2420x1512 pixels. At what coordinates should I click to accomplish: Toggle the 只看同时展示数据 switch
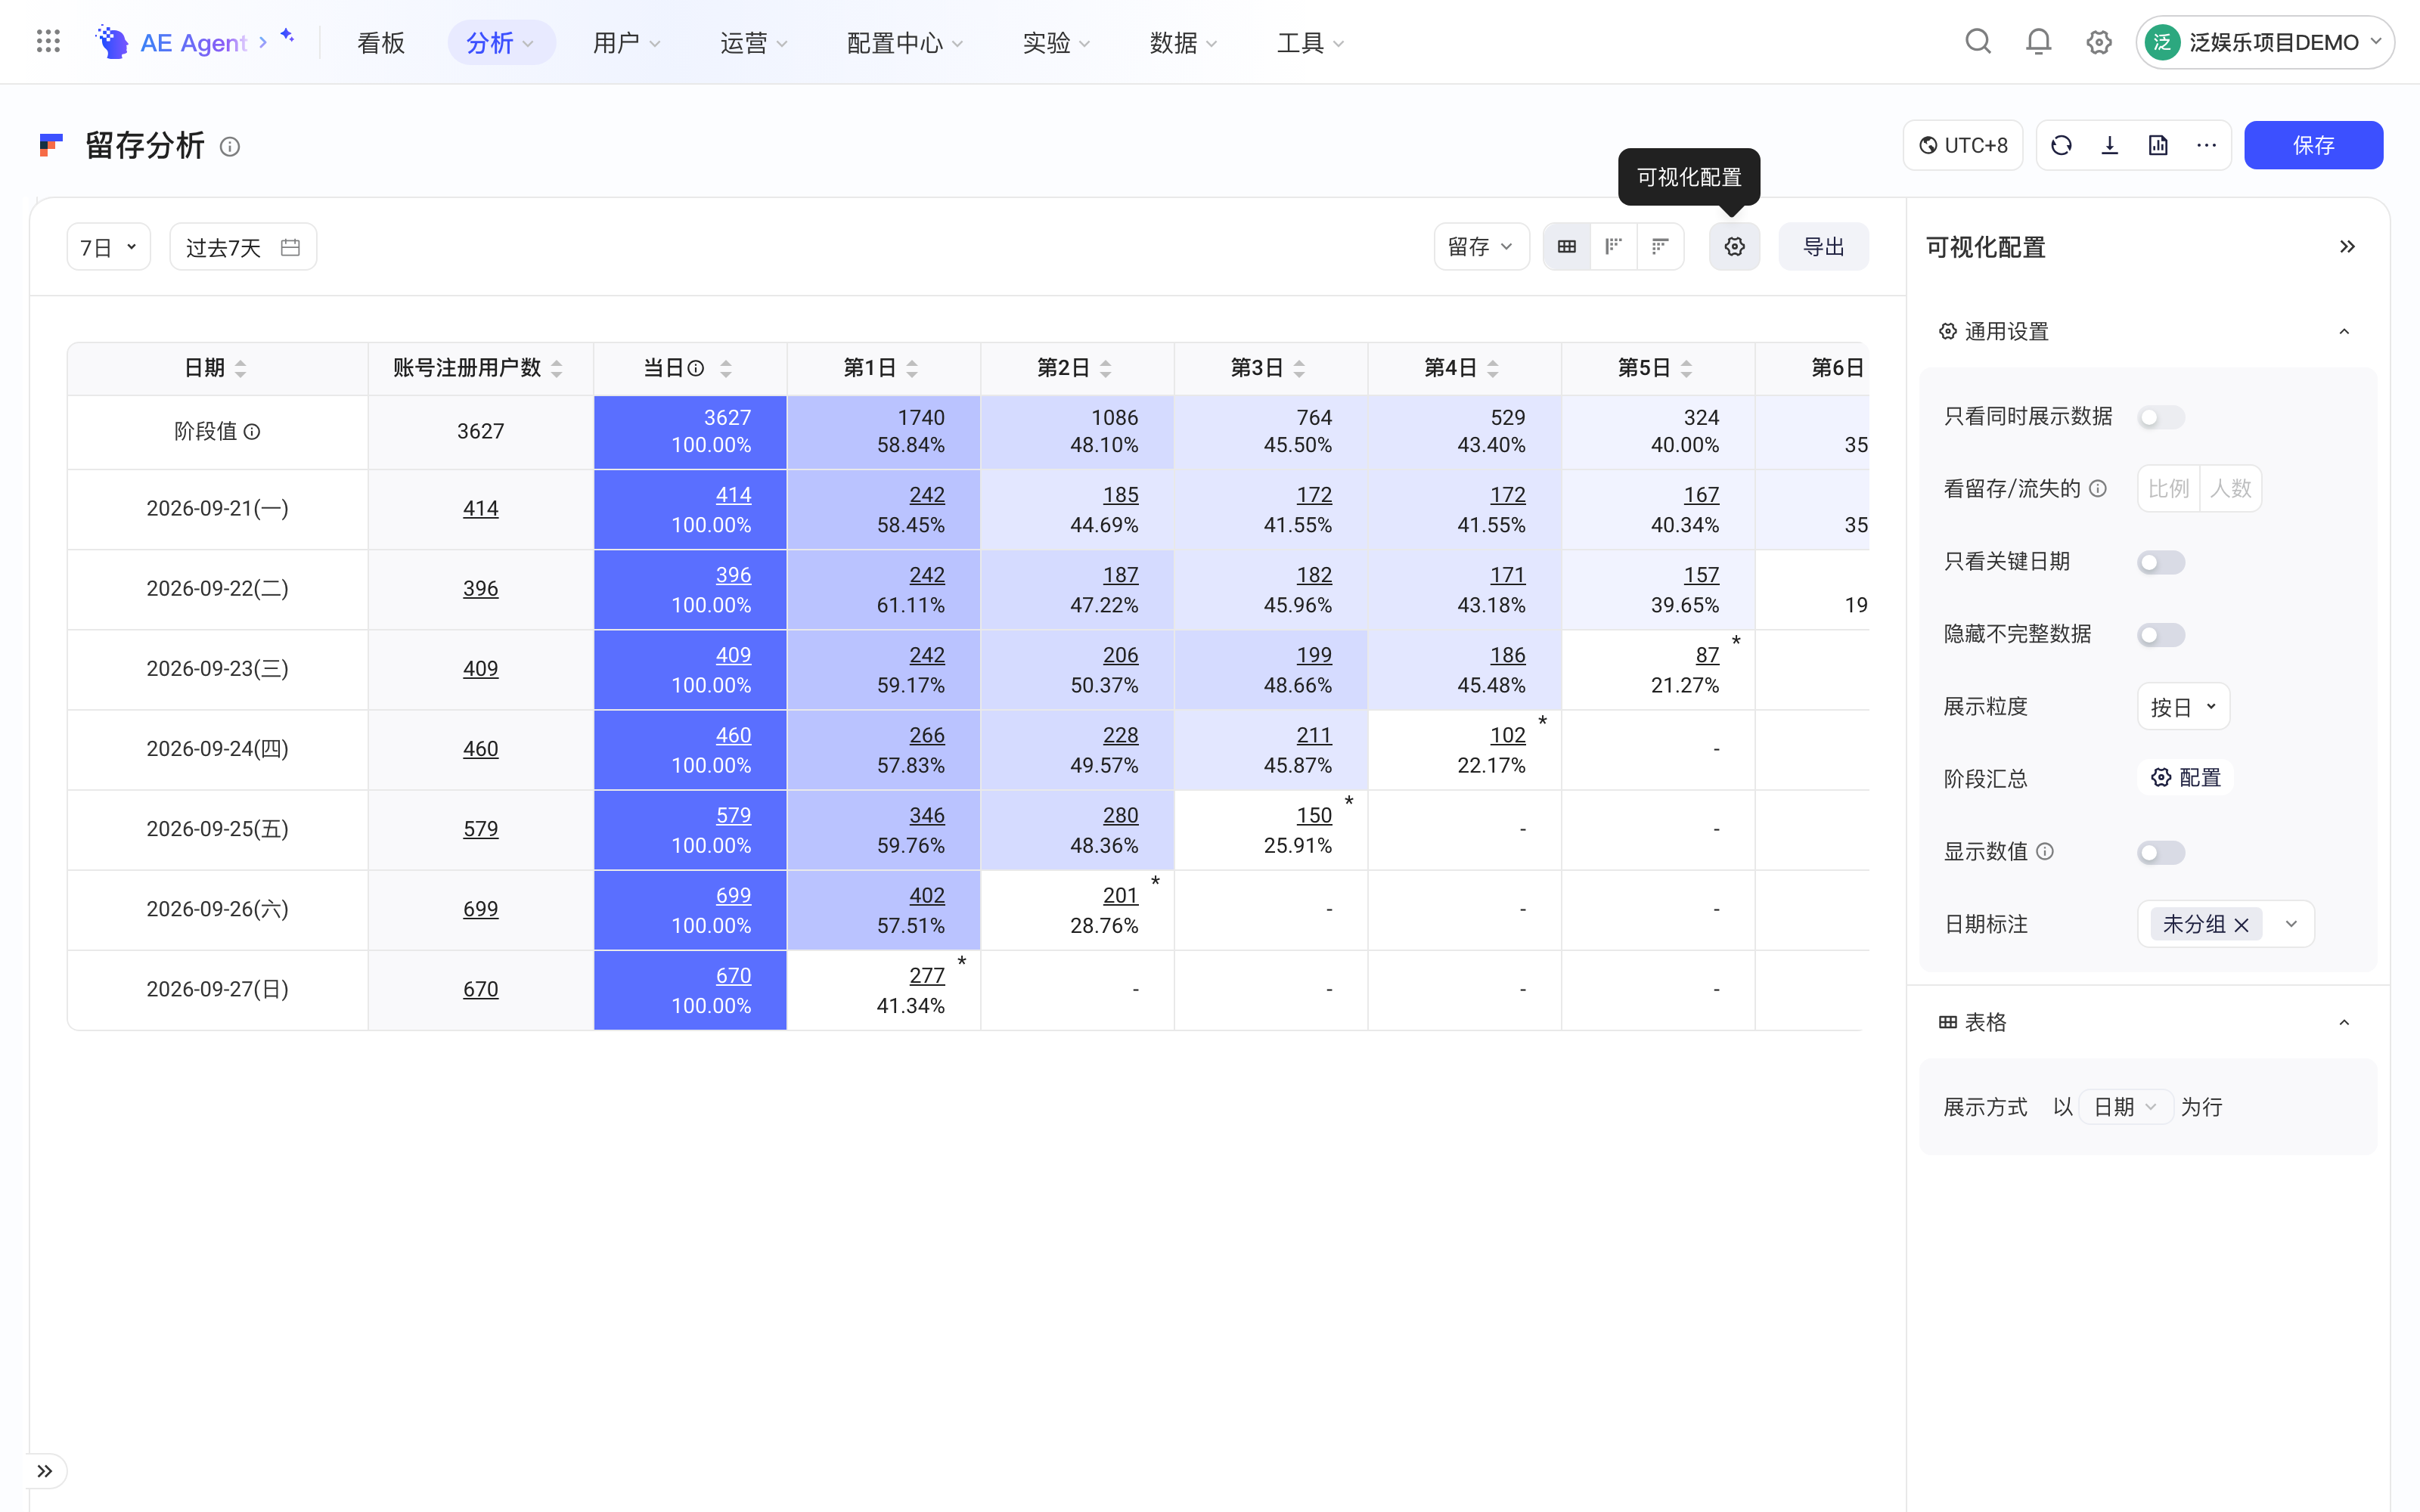pos(2160,417)
